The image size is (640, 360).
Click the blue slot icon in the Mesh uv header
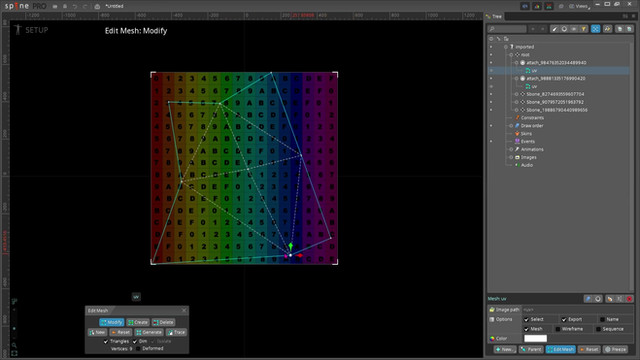(588, 299)
